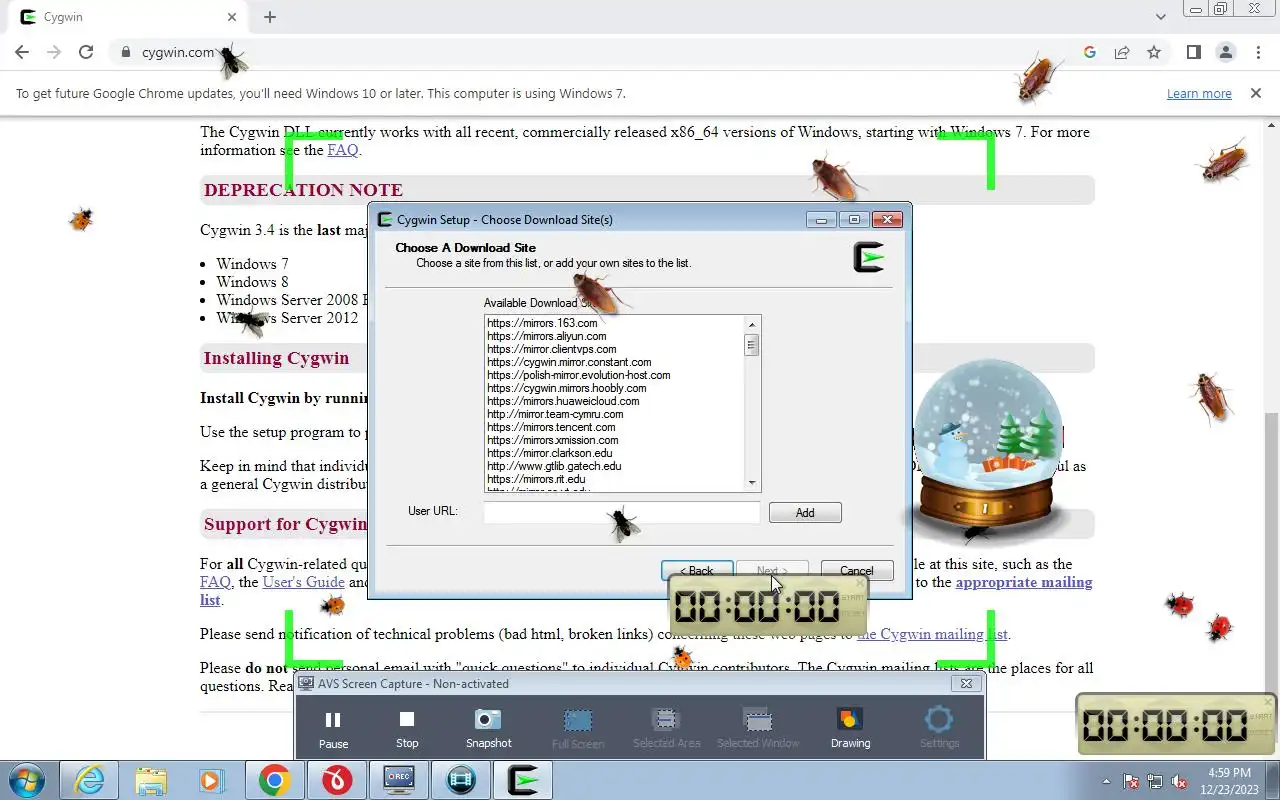Go forward in Chrome browser history
The height and width of the screenshot is (800, 1280).
54,52
